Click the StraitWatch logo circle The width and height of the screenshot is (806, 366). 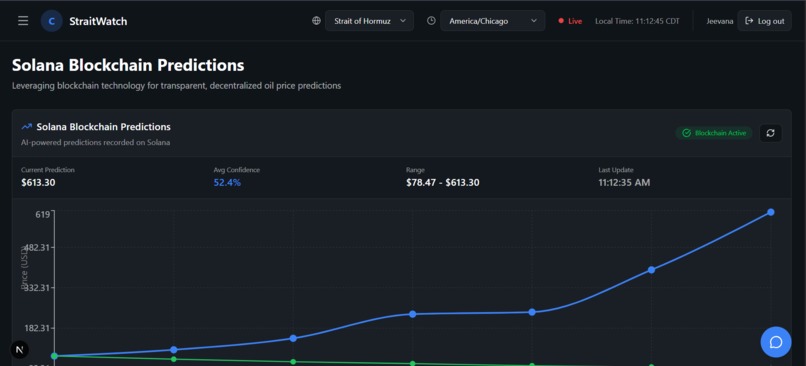(x=51, y=21)
